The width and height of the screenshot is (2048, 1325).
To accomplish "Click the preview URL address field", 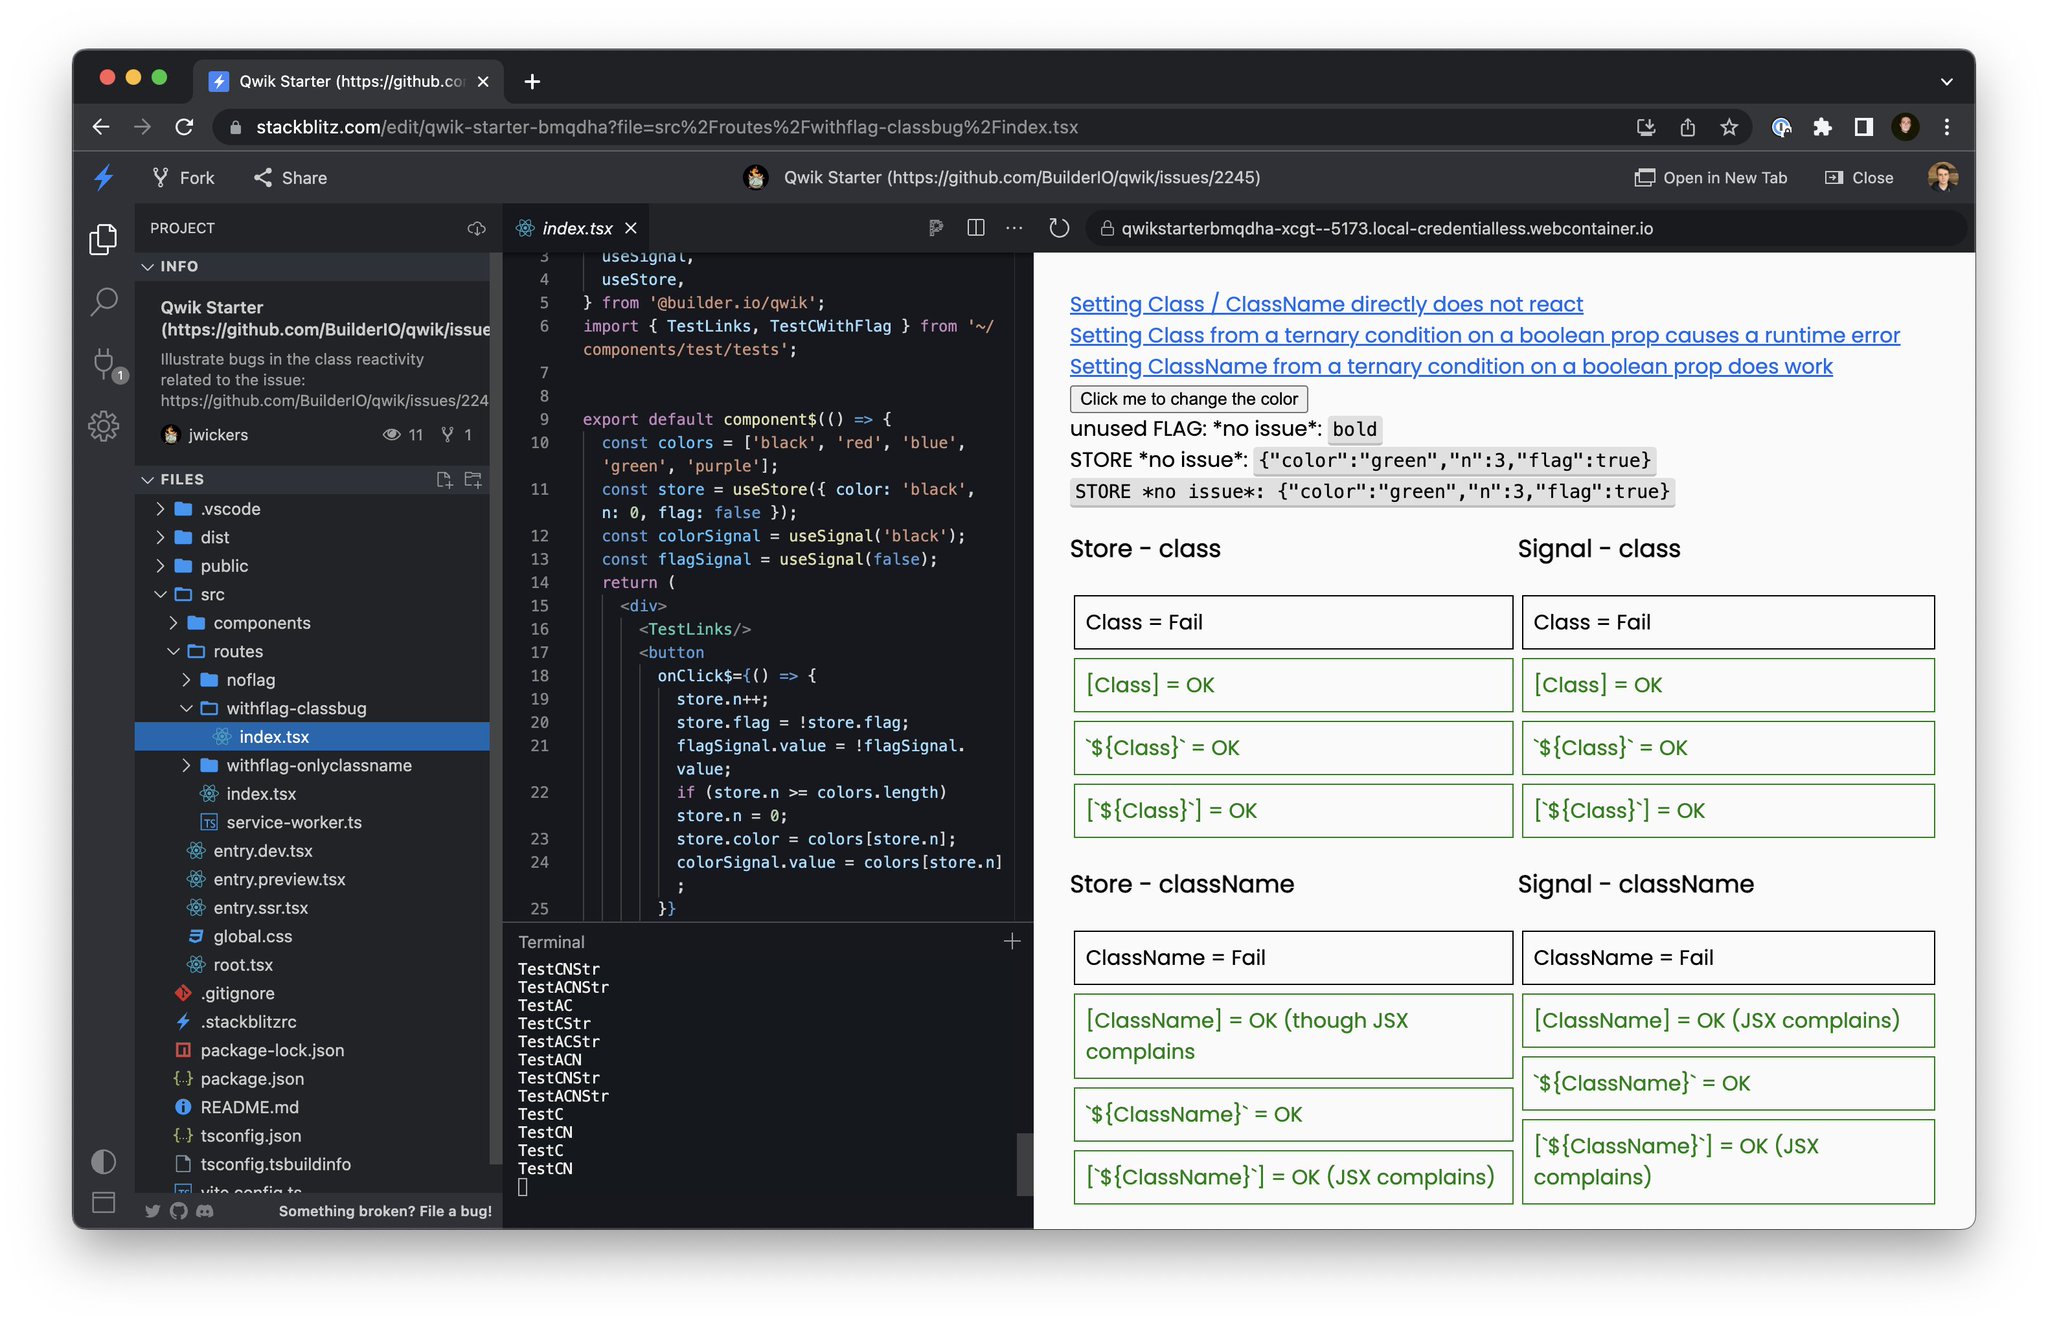I will pyautogui.click(x=1400, y=228).
